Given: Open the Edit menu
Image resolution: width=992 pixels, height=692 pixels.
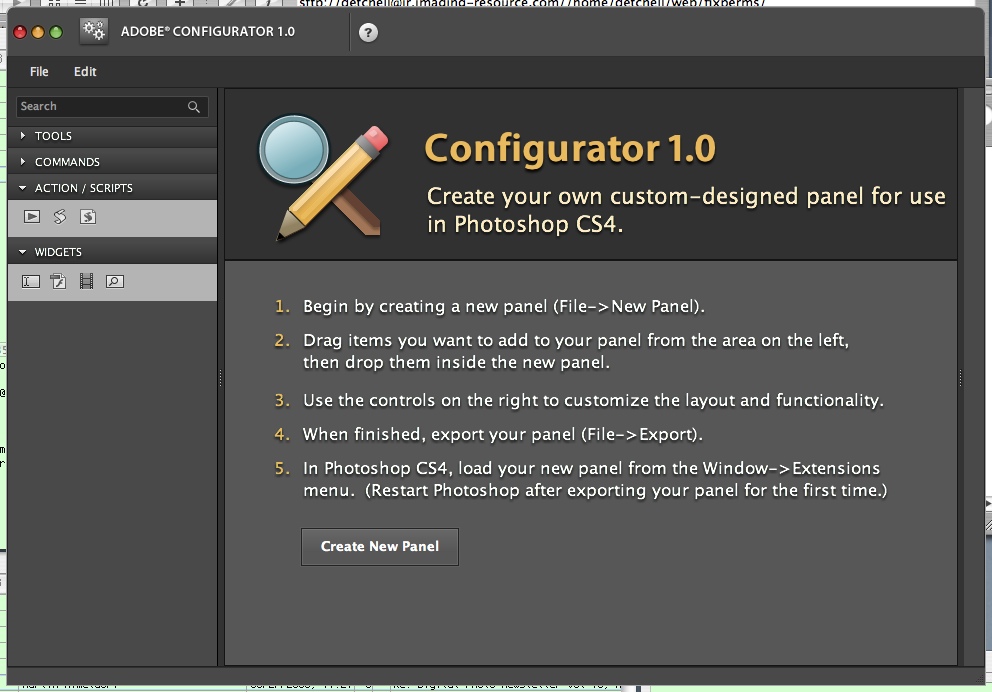Looking at the screenshot, I should tap(85, 72).
